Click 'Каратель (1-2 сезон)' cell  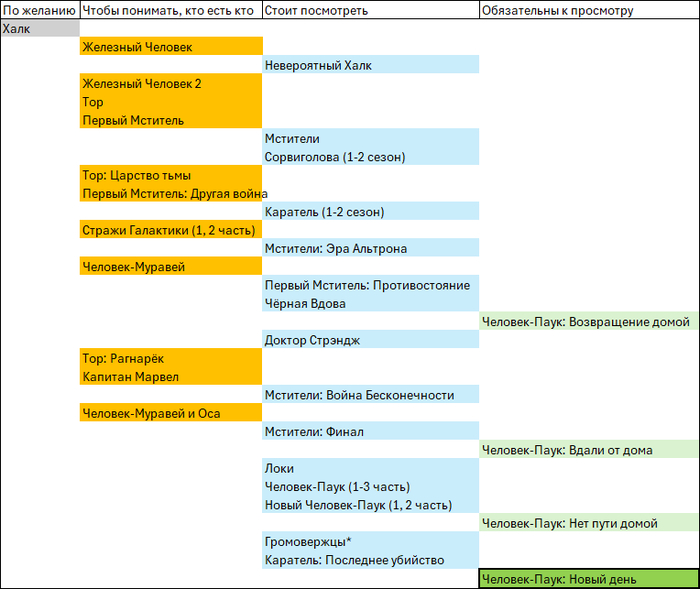(371, 211)
